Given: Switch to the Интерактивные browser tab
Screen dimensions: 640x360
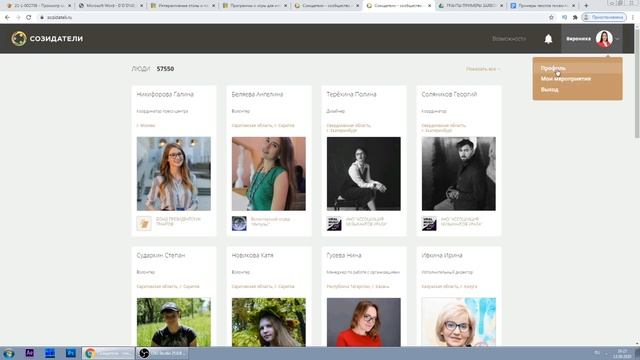Looking at the screenshot, I should tap(182, 6).
